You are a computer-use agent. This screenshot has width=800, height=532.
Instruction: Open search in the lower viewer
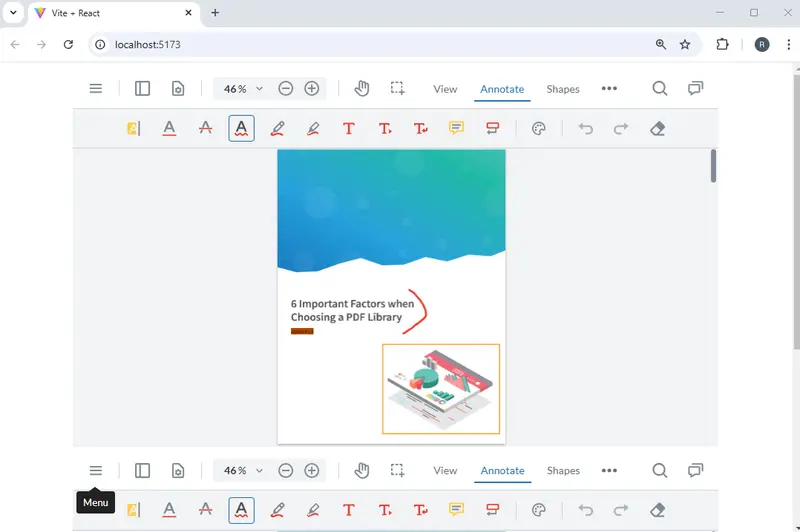coord(660,470)
